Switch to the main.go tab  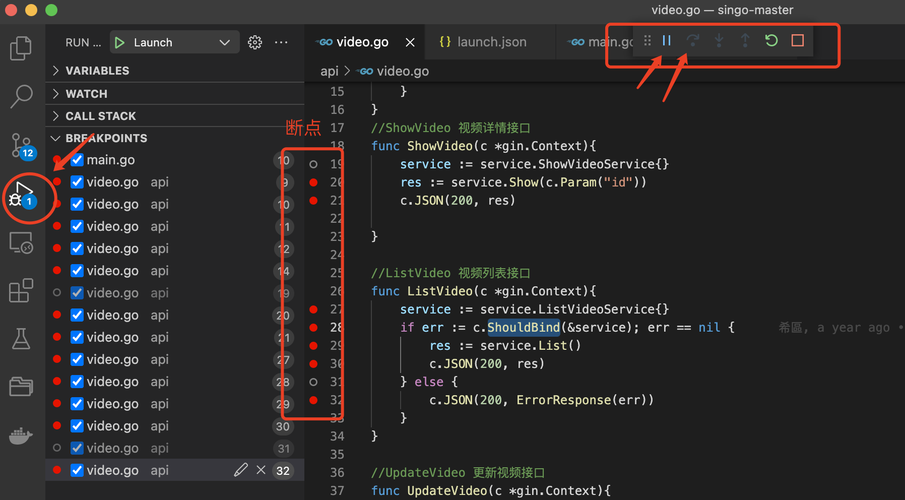600,42
